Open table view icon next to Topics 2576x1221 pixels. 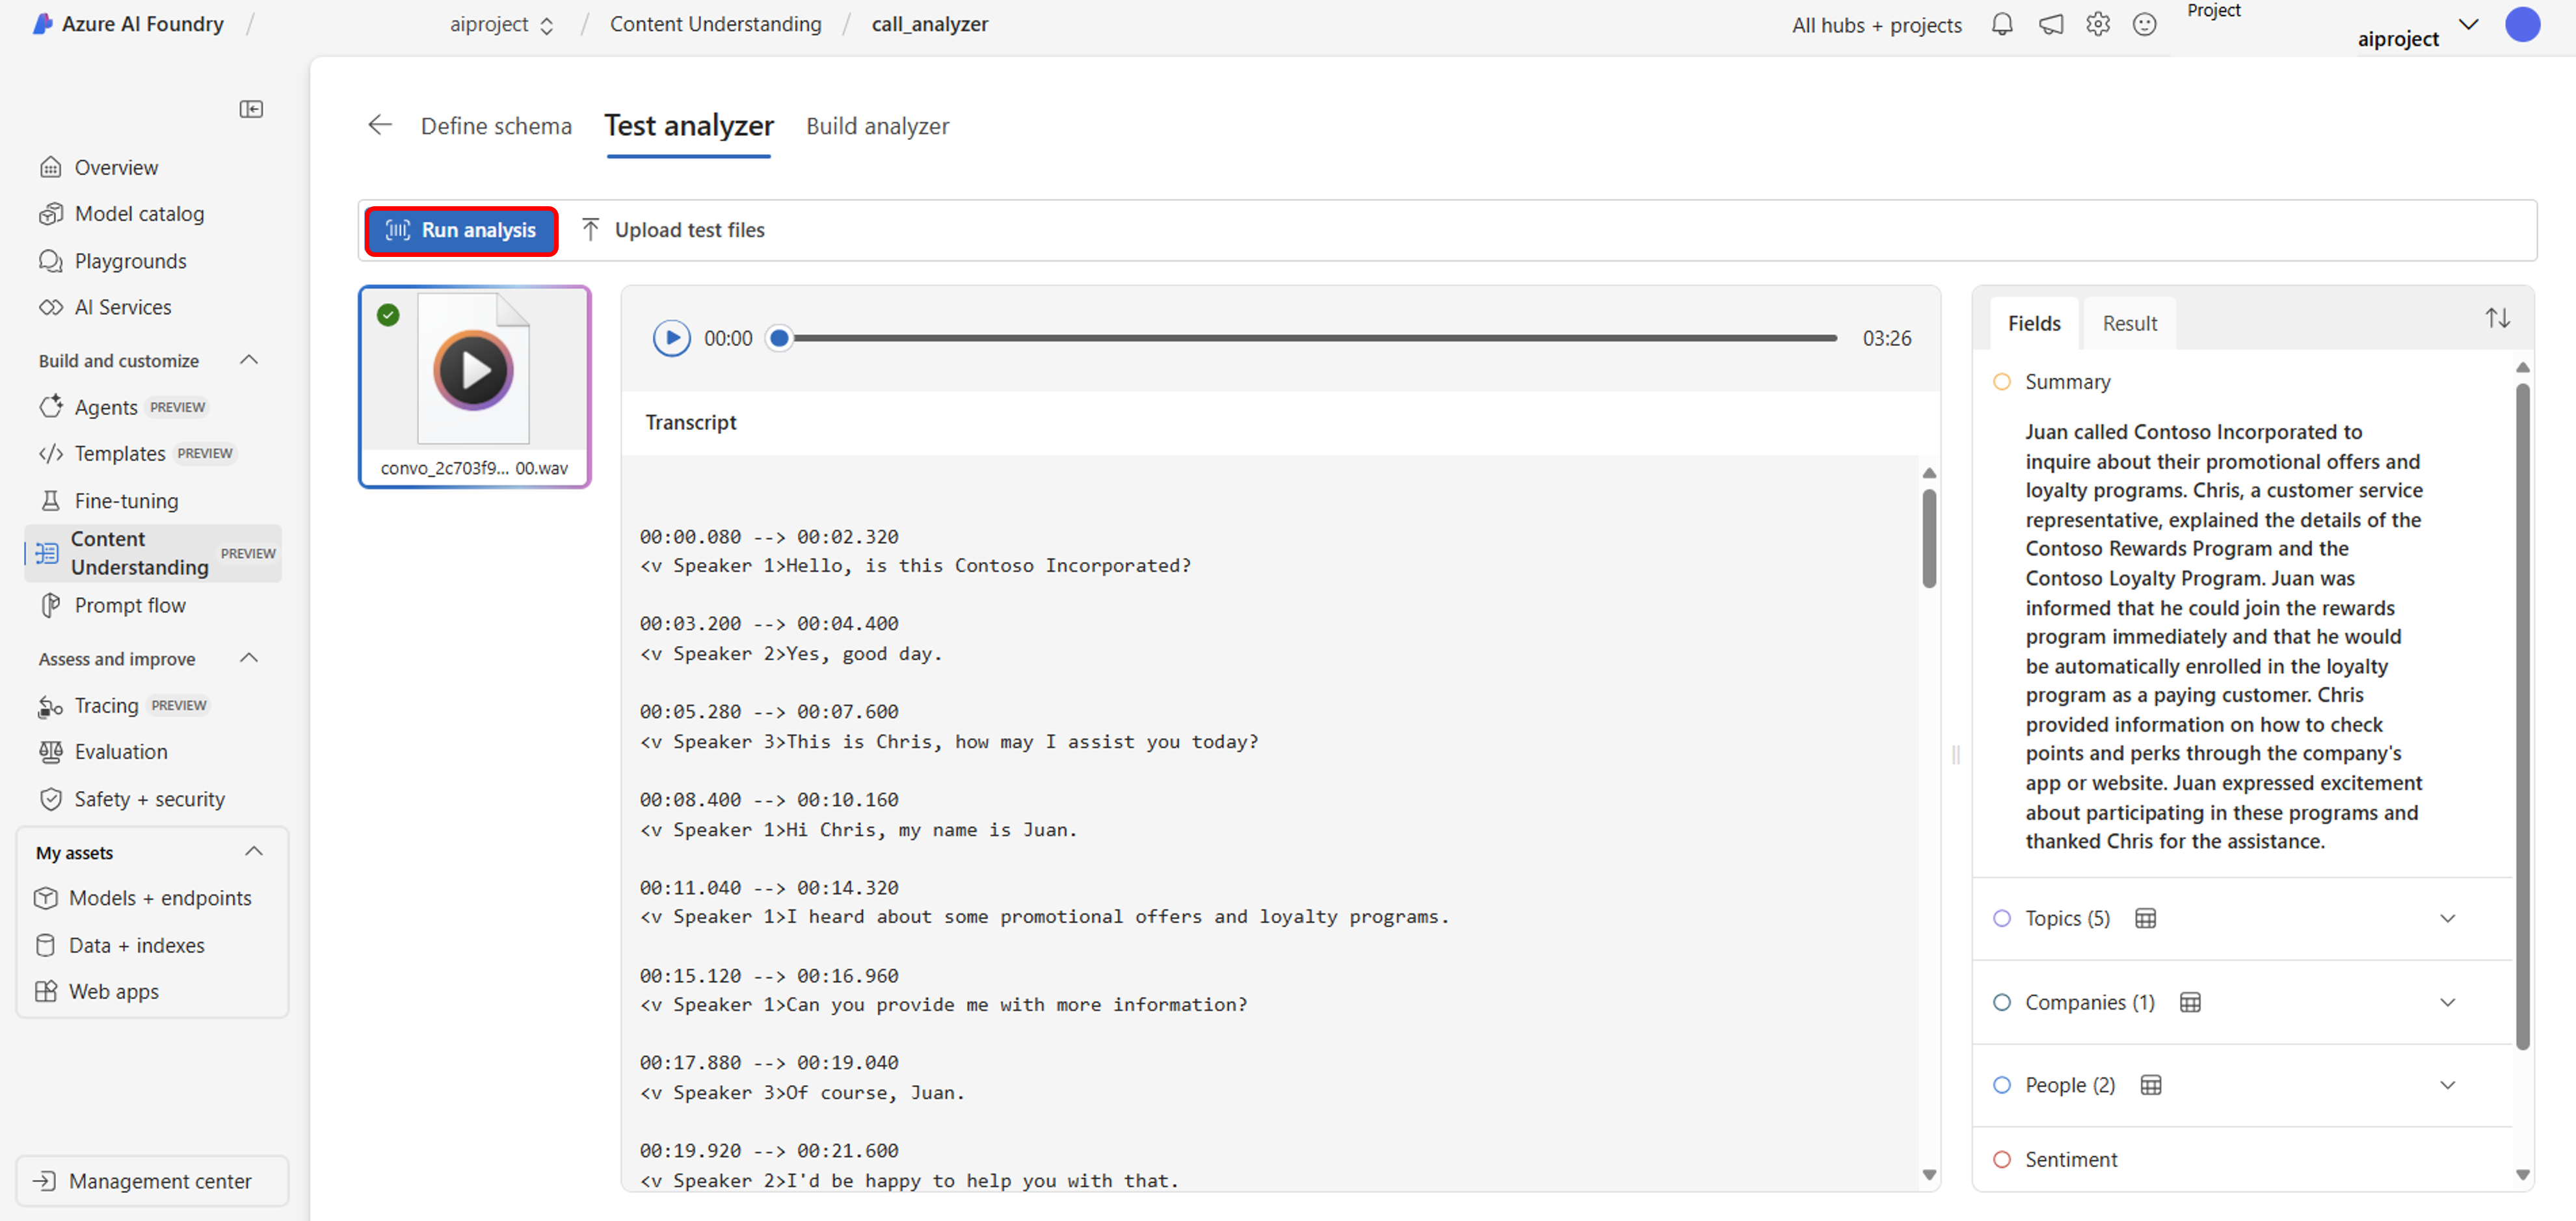(2145, 919)
